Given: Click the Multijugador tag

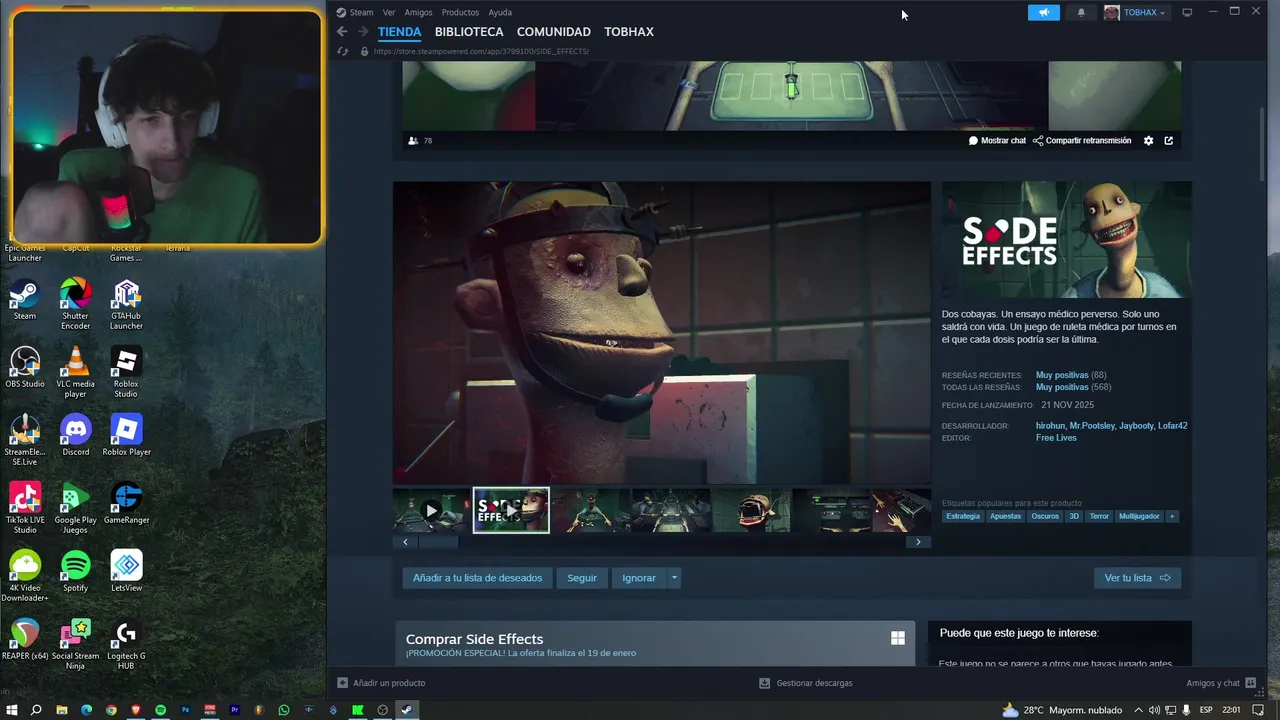Looking at the screenshot, I should [1139, 516].
